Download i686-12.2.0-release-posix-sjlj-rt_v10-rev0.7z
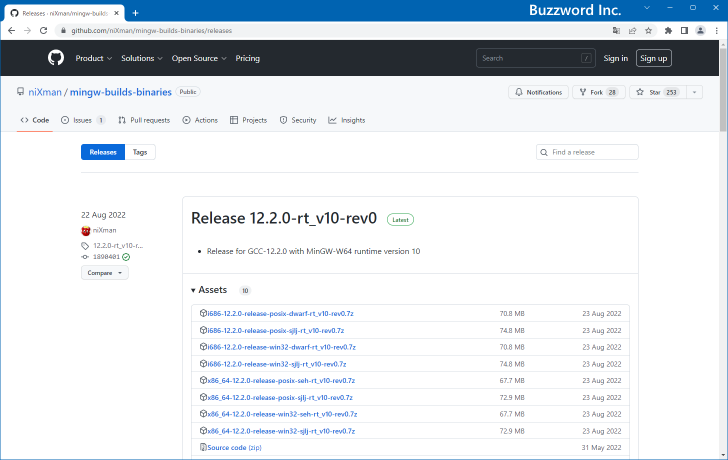The height and width of the screenshot is (460, 728). (276, 330)
